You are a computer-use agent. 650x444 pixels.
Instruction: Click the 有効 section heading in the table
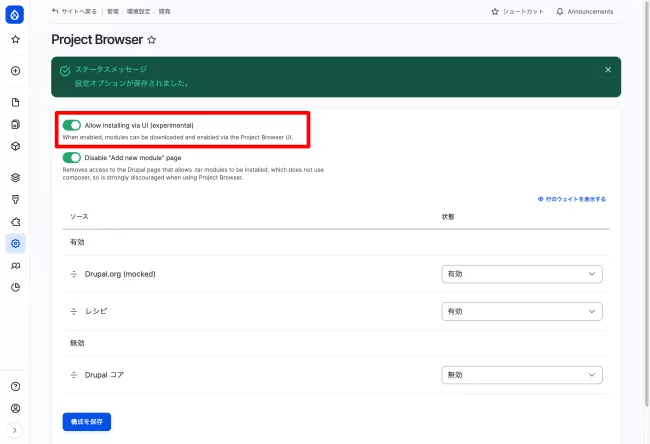(x=77, y=242)
